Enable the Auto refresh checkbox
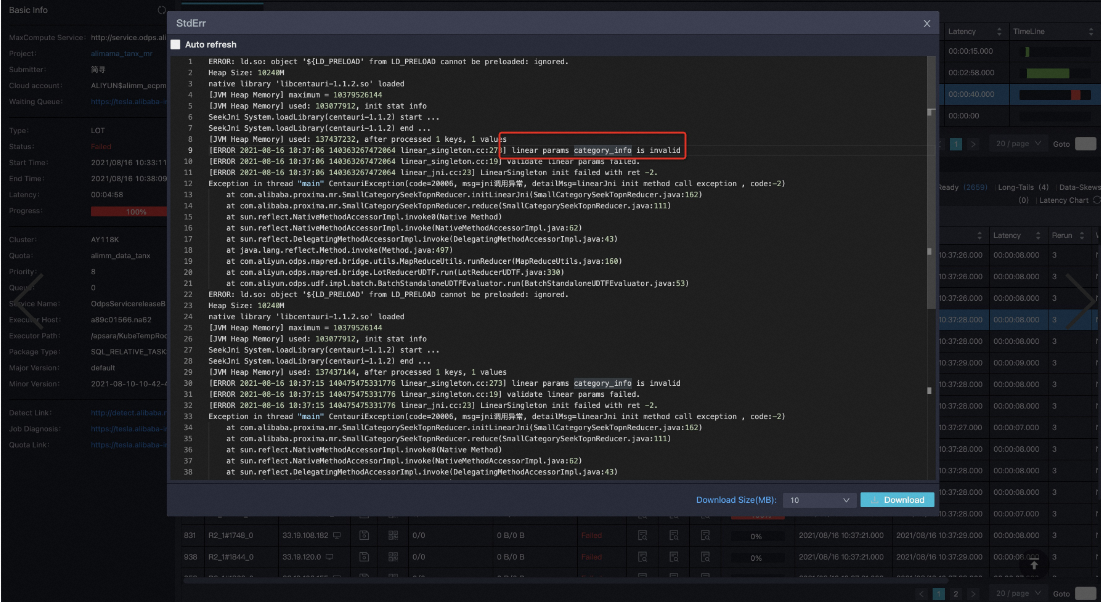Viewport: 1101px width, 602px height. point(176,45)
